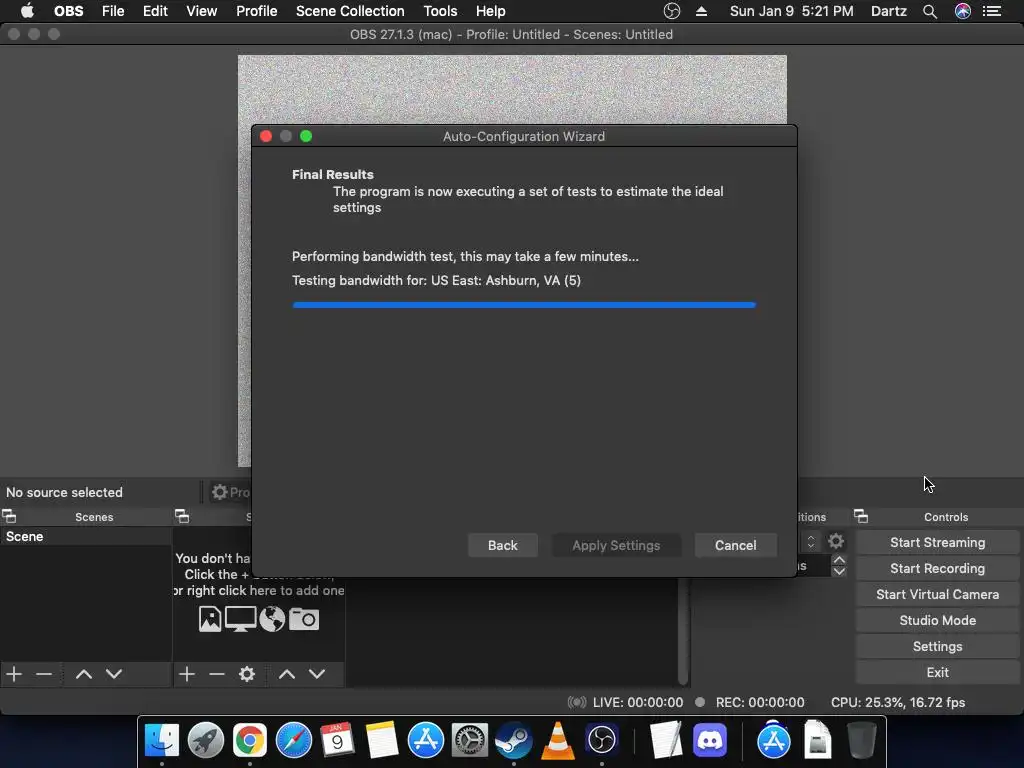Open Notification Center list icon
Image resolution: width=1024 pixels, height=768 pixels.
(992, 11)
